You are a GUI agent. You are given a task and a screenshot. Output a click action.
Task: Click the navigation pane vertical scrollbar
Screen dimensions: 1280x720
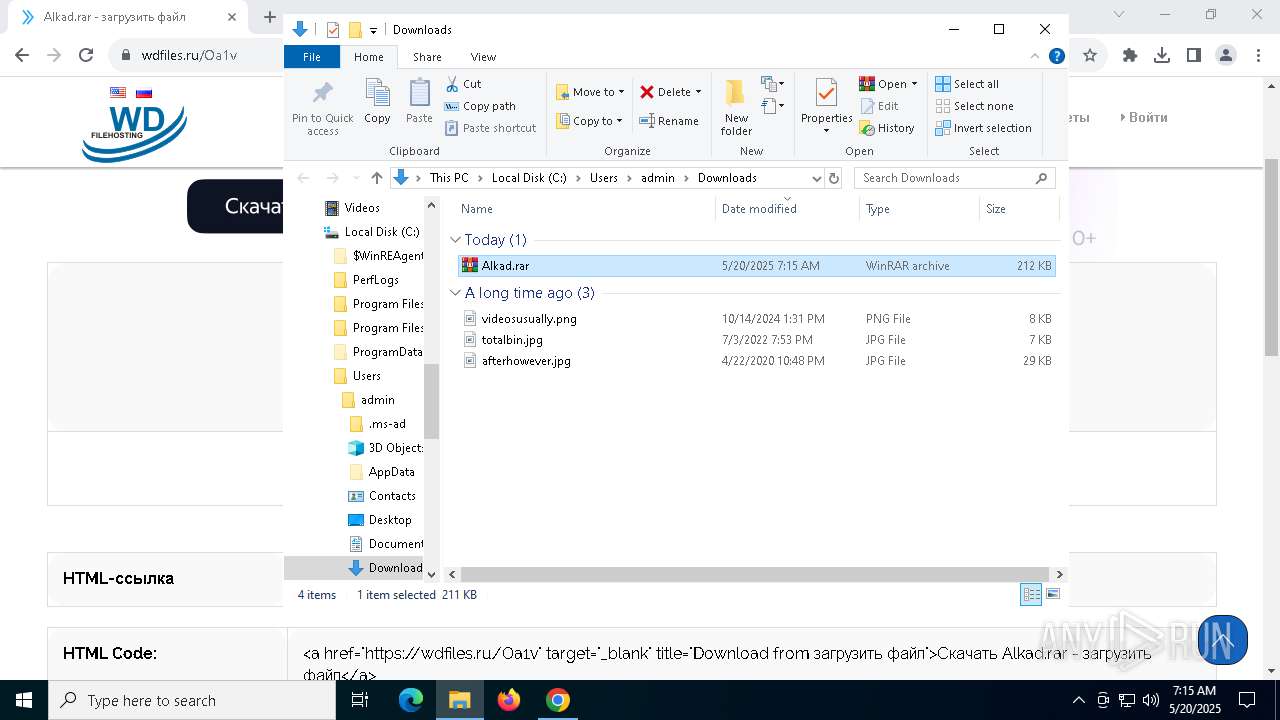coord(432,400)
